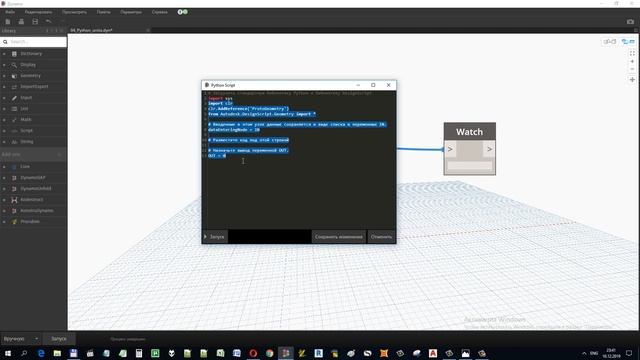The image size is (640, 360).
Task: Click the ImportExport library category icon
Action: (x=14, y=87)
